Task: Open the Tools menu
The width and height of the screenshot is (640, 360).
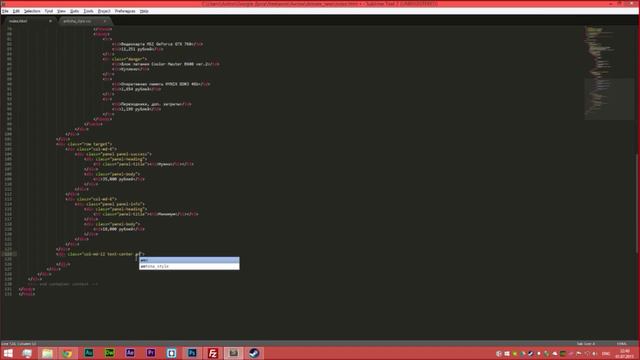Action: coord(88,11)
